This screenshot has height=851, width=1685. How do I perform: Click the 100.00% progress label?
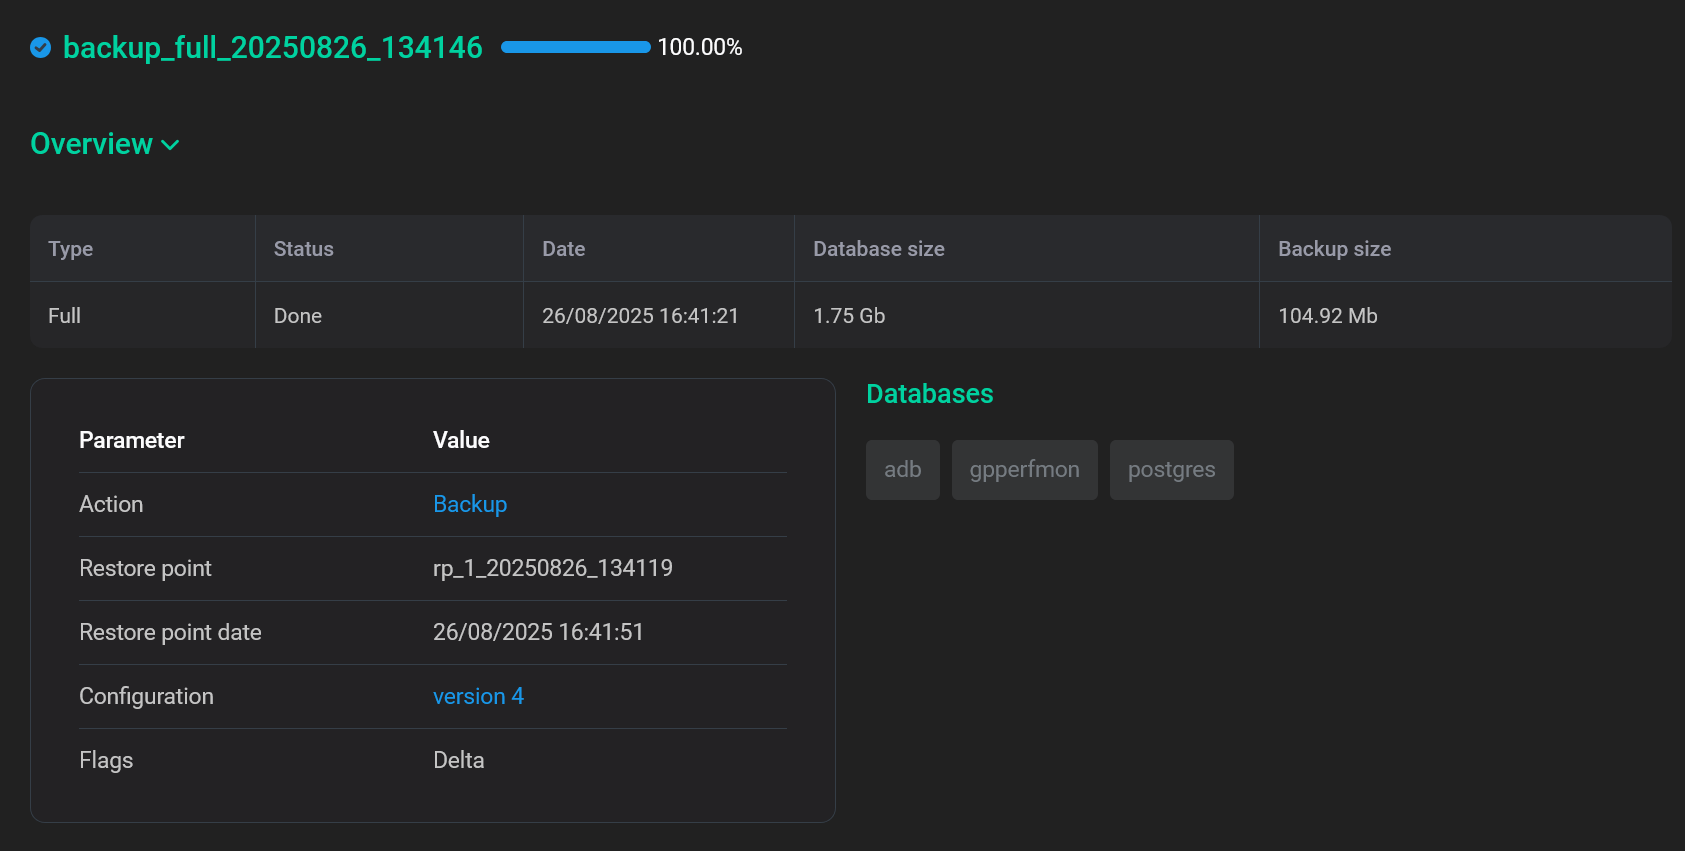(699, 47)
